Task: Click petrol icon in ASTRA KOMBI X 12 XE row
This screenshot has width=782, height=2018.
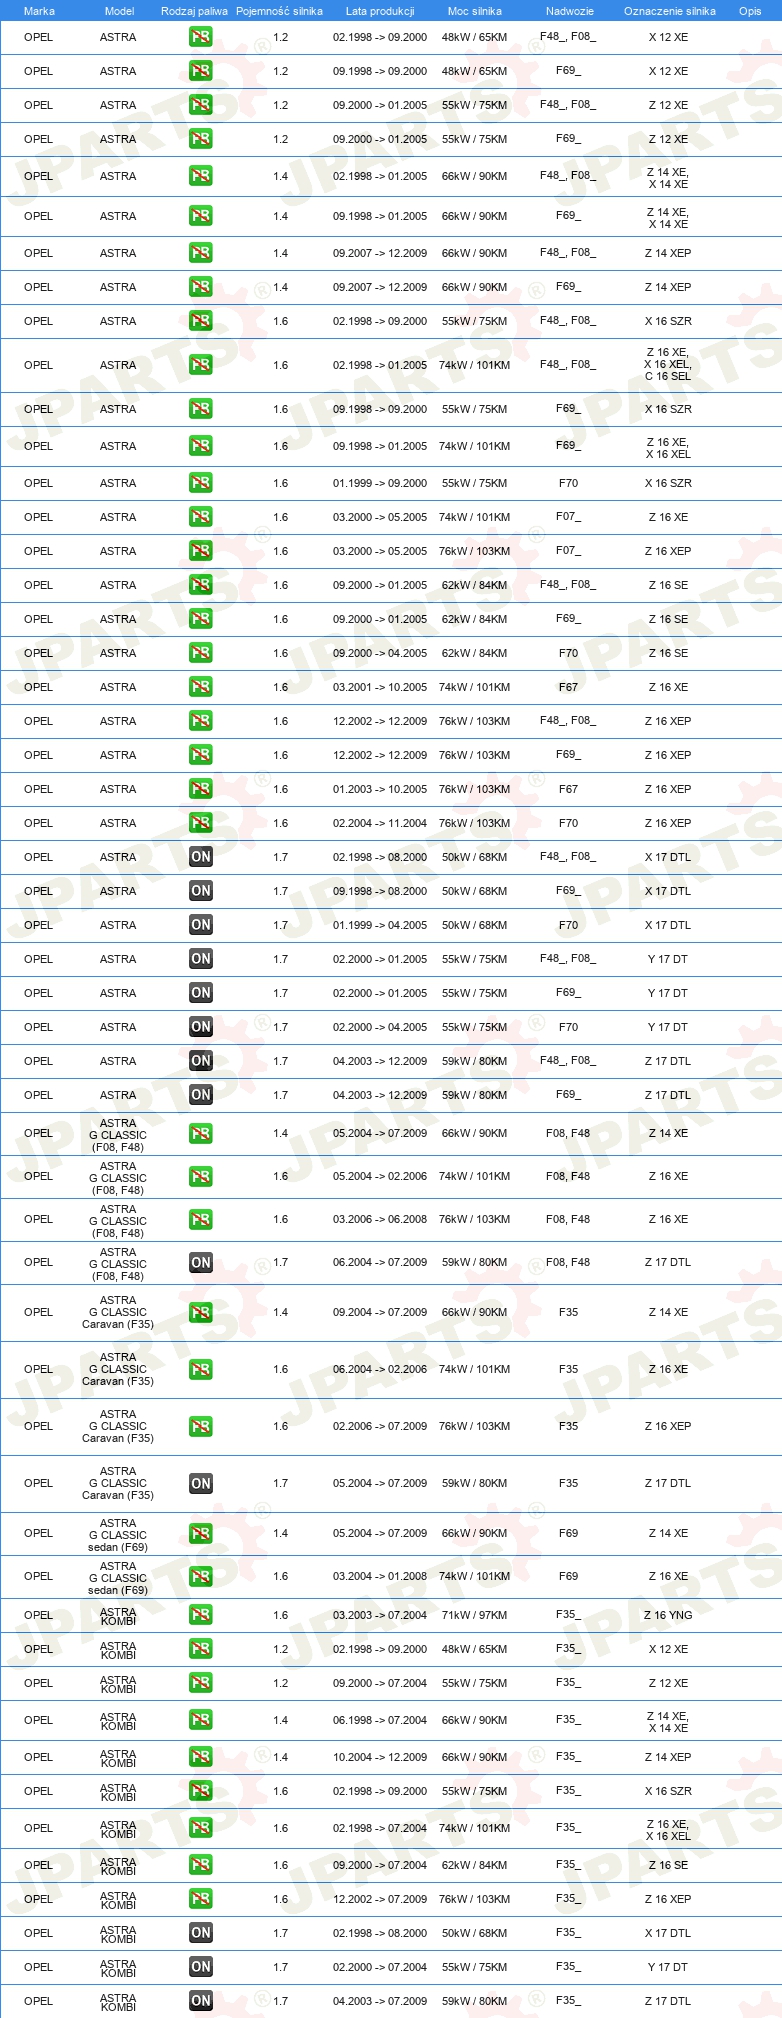Action: coord(201,1649)
